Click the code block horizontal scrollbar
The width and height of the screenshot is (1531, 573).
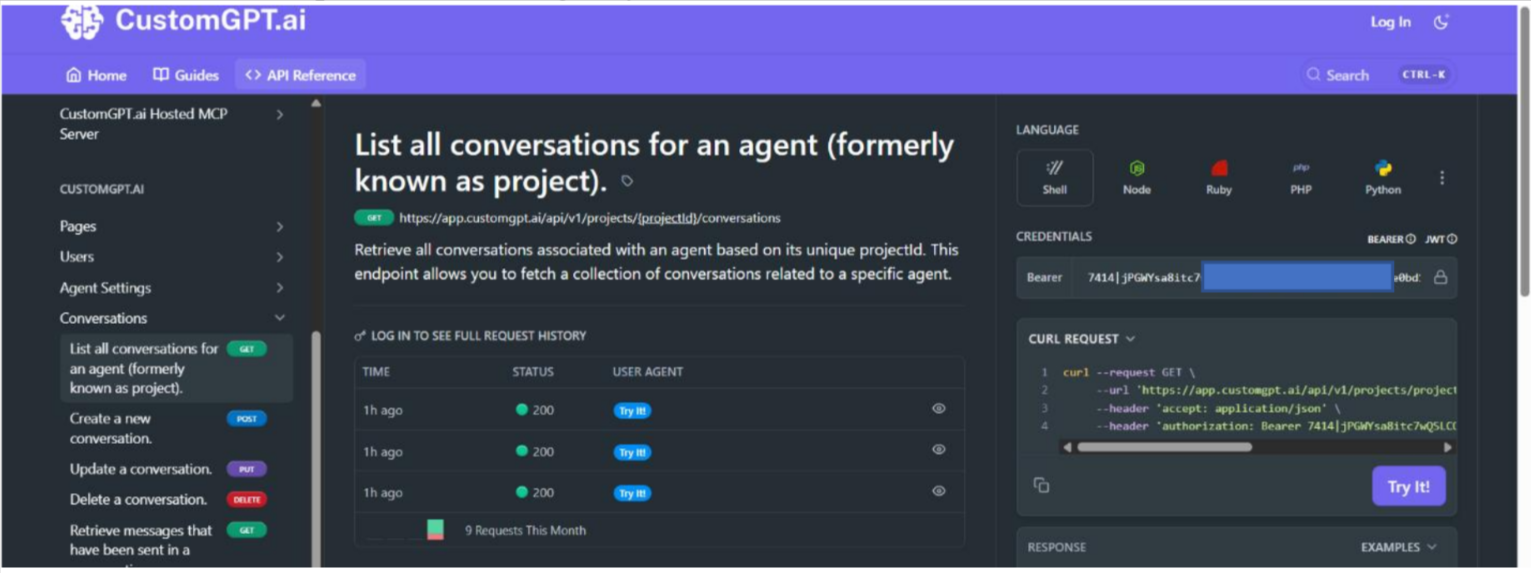point(1164,447)
